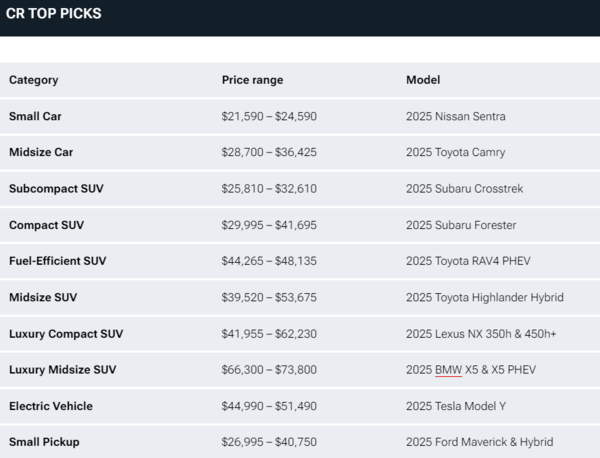The image size is (600, 458).
Task: Click the 2025 Tesla Model Y entry
Action: (x=456, y=406)
